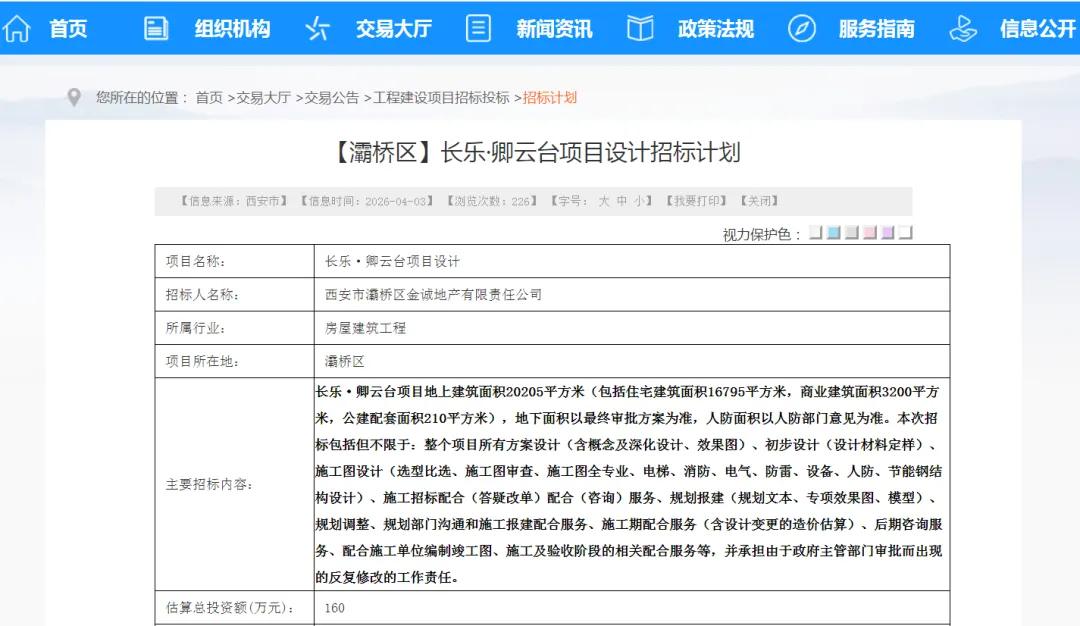Click label 估算总投资额(万元)：
Image resolution: width=1080 pixels, height=626 pixels.
[231, 608]
